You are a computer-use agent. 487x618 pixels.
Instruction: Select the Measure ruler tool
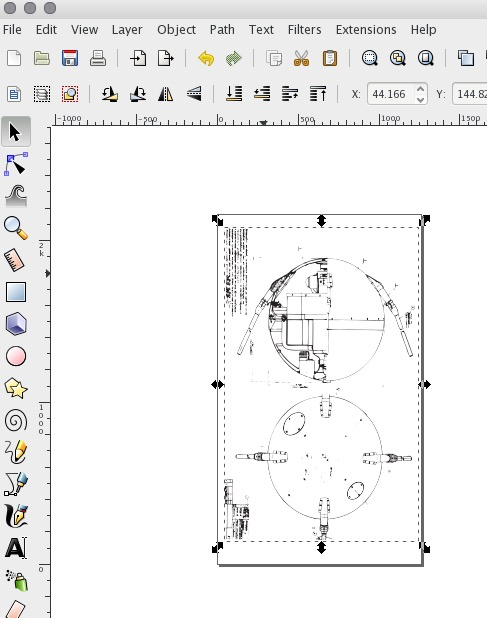15,260
